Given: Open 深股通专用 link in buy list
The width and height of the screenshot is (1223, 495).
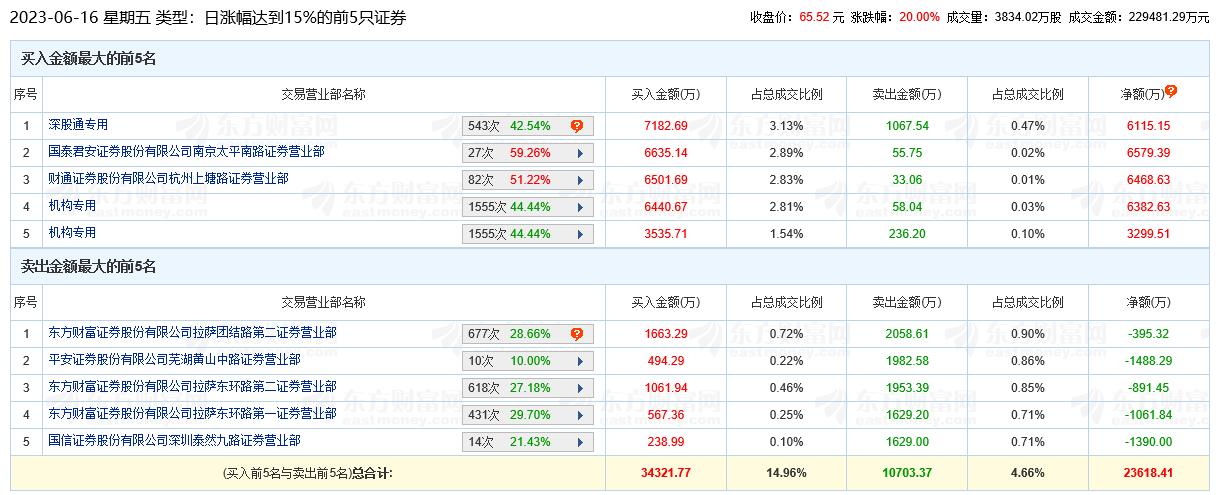Looking at the screenshot, I should (78, 125).
